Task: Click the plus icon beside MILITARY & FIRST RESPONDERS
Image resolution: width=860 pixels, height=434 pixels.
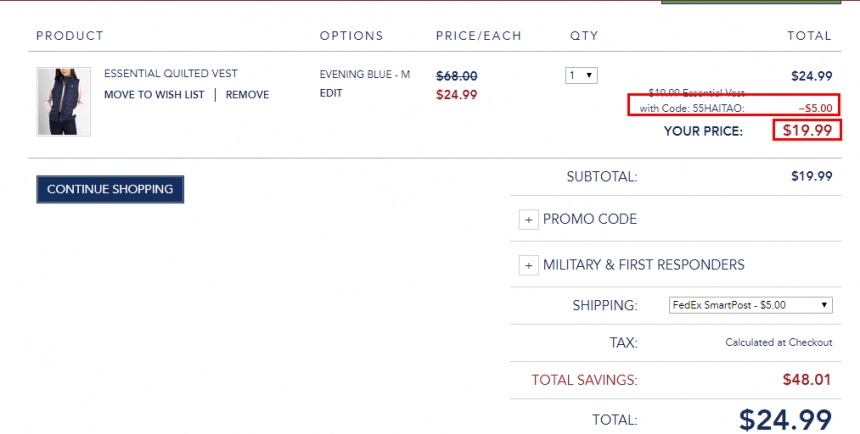Action: click(528, 265)
